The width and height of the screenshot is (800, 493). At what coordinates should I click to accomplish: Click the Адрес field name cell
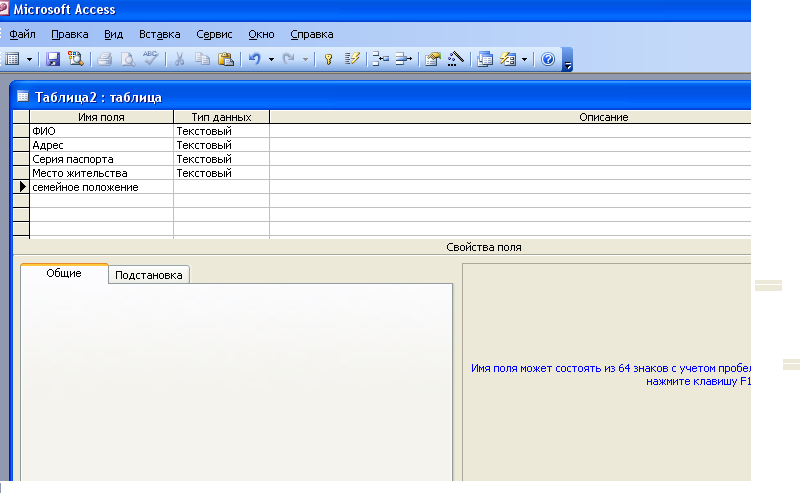102,145
